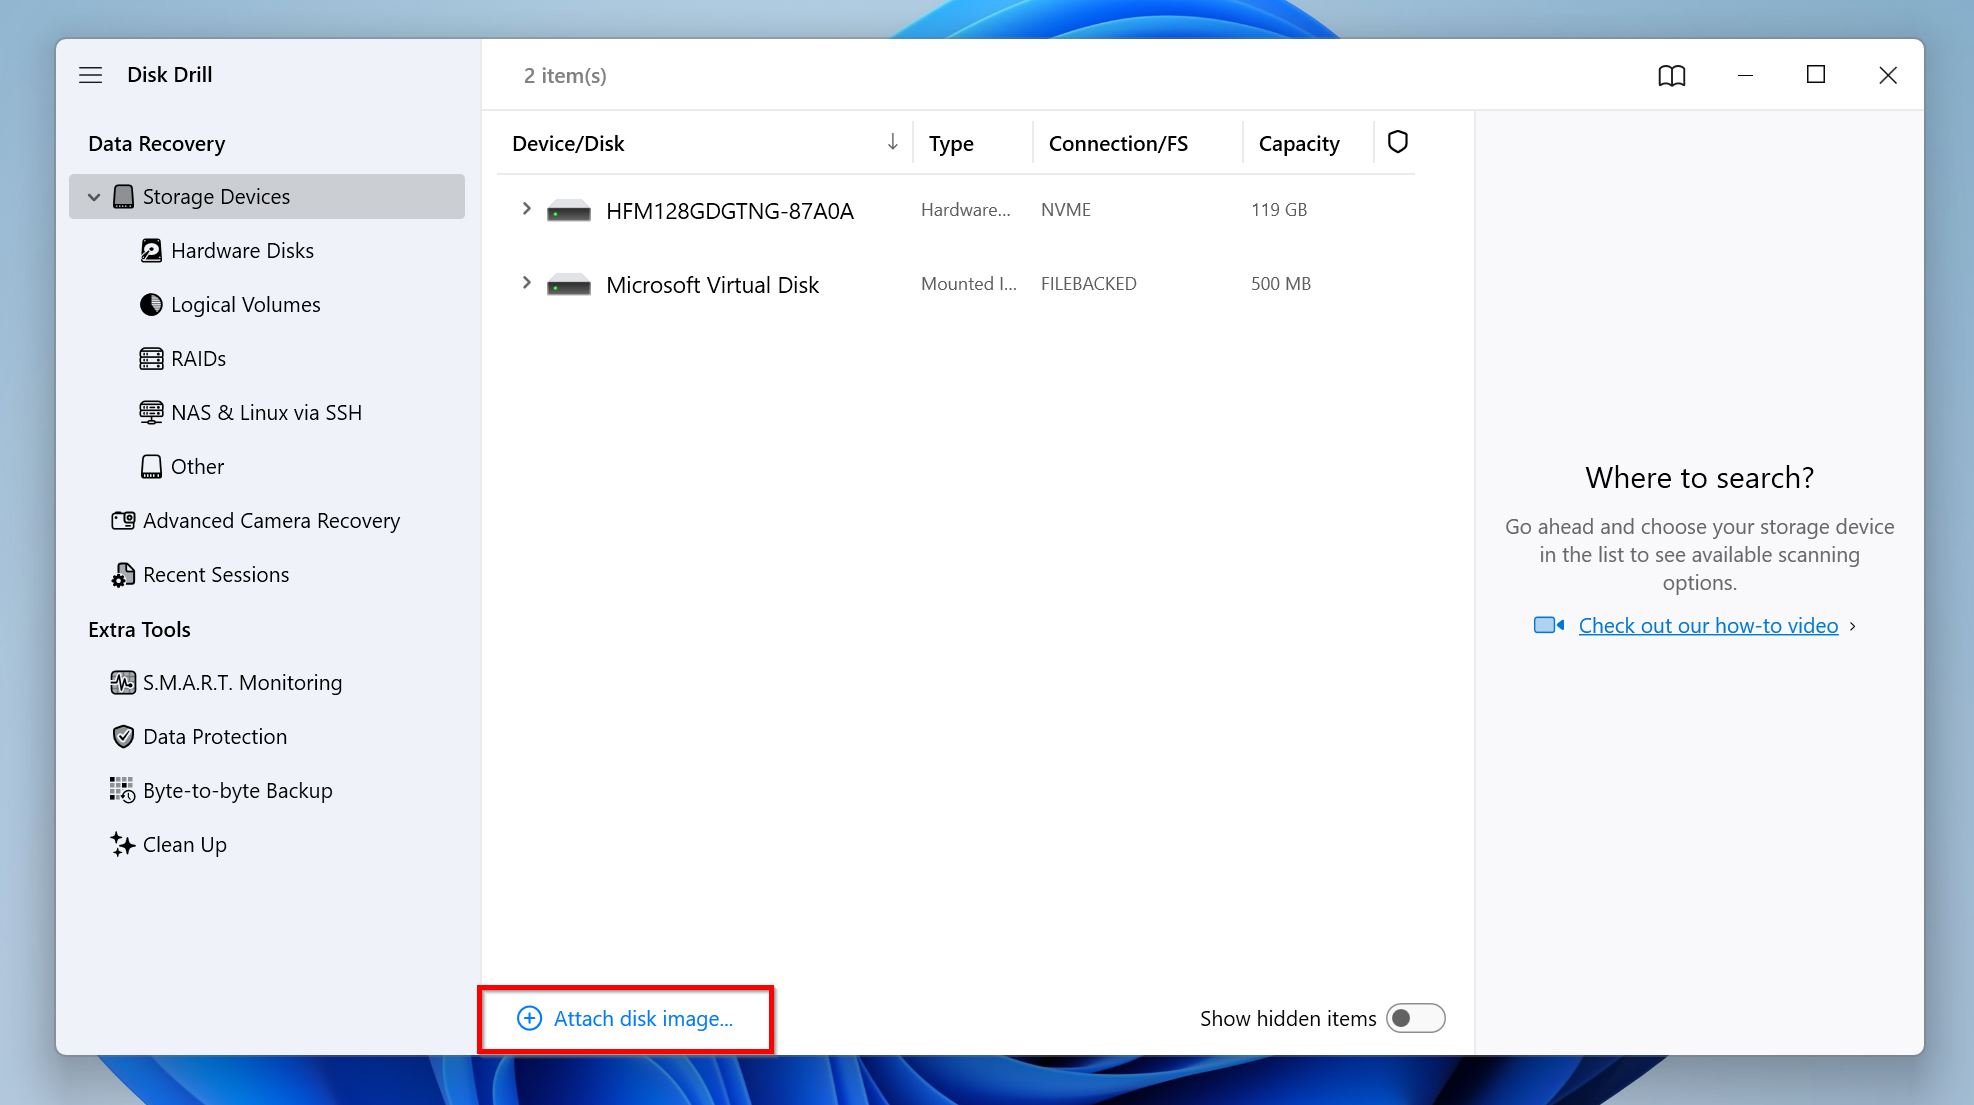The height and width of the screenshot is (1105, 1974).
Task: Collapse the Storage Devices tree item
Action: point(94,196)
